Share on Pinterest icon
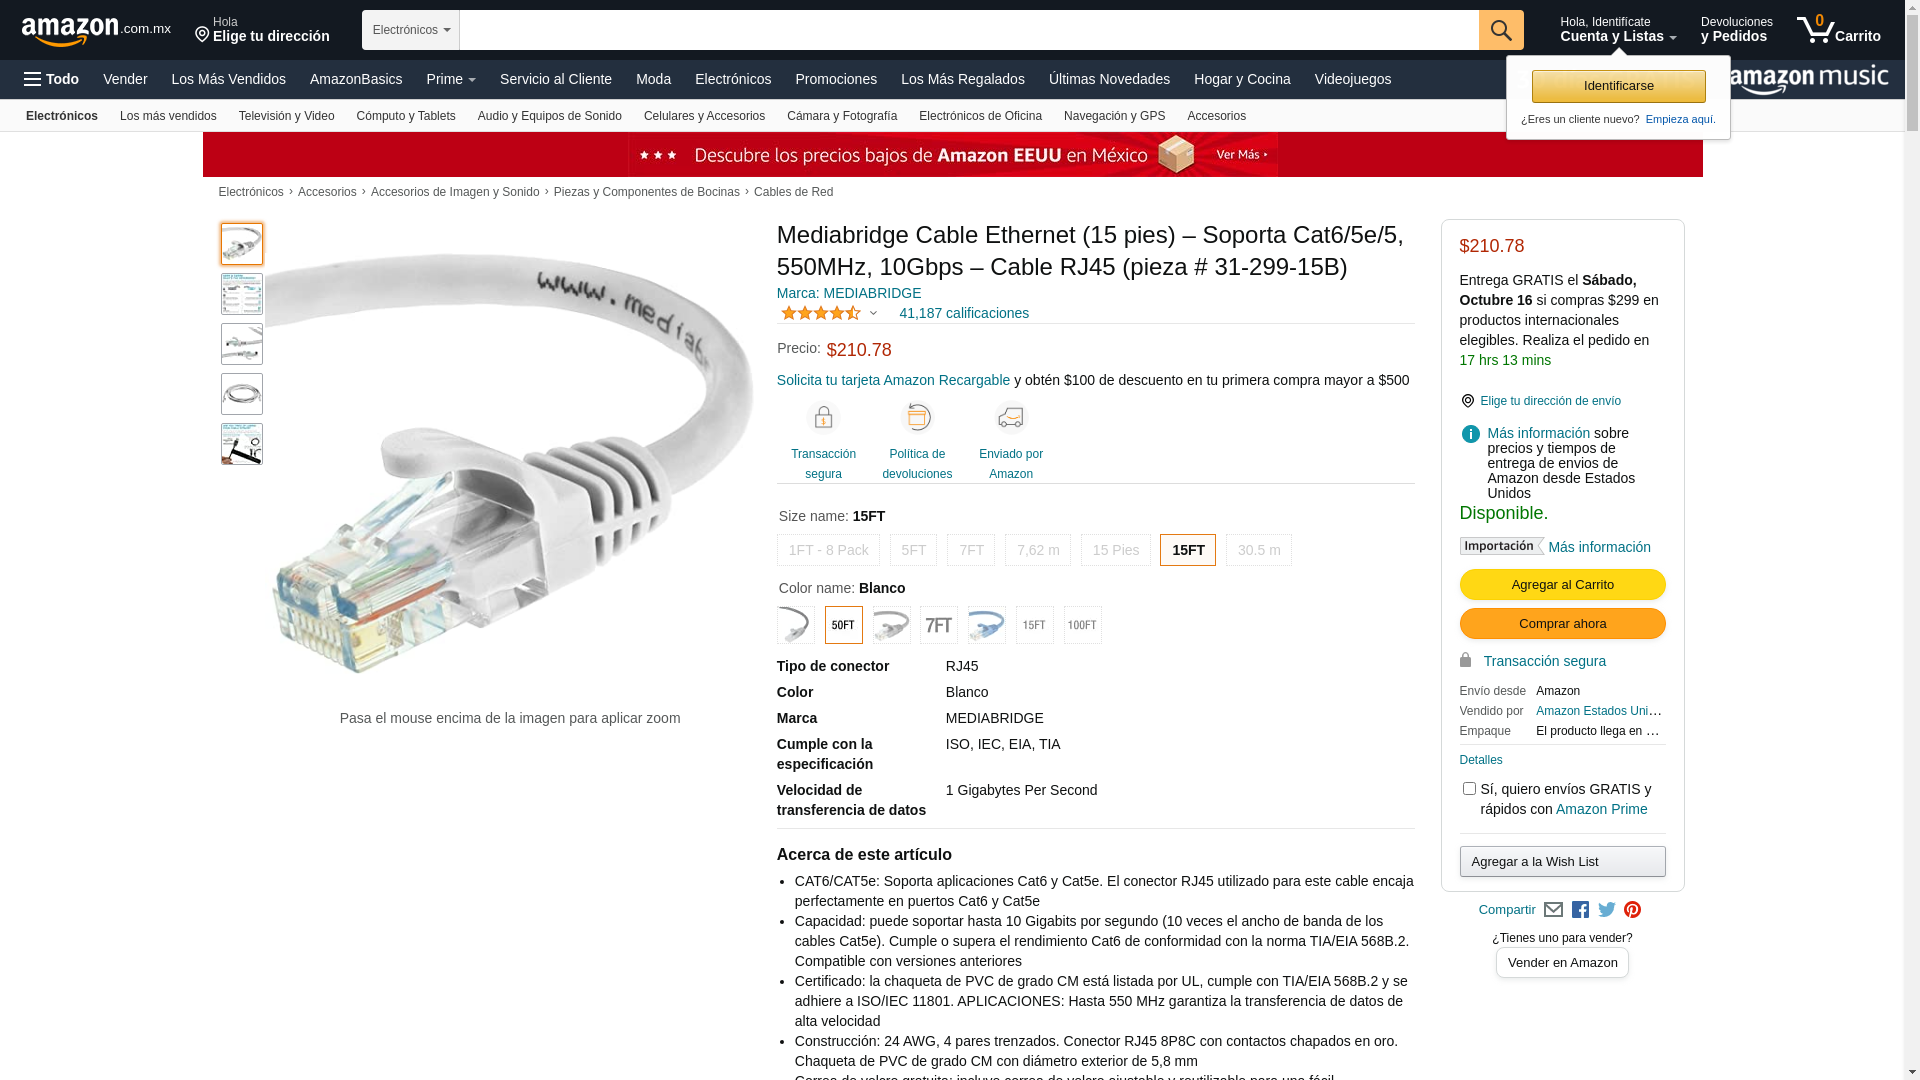The width and height of the screenshot is (1920, 1080). tap(1632, 910)
